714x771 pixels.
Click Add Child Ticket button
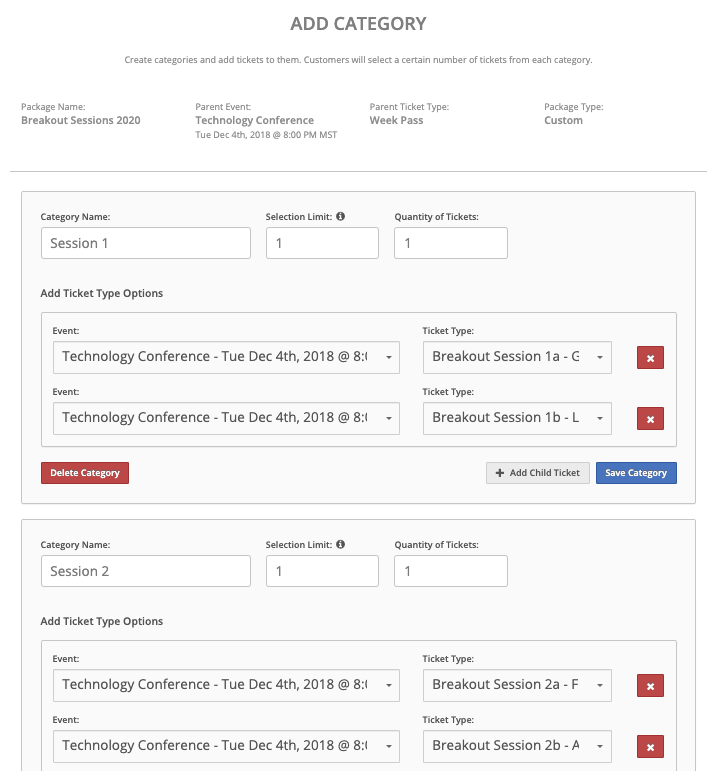point(537,473)
